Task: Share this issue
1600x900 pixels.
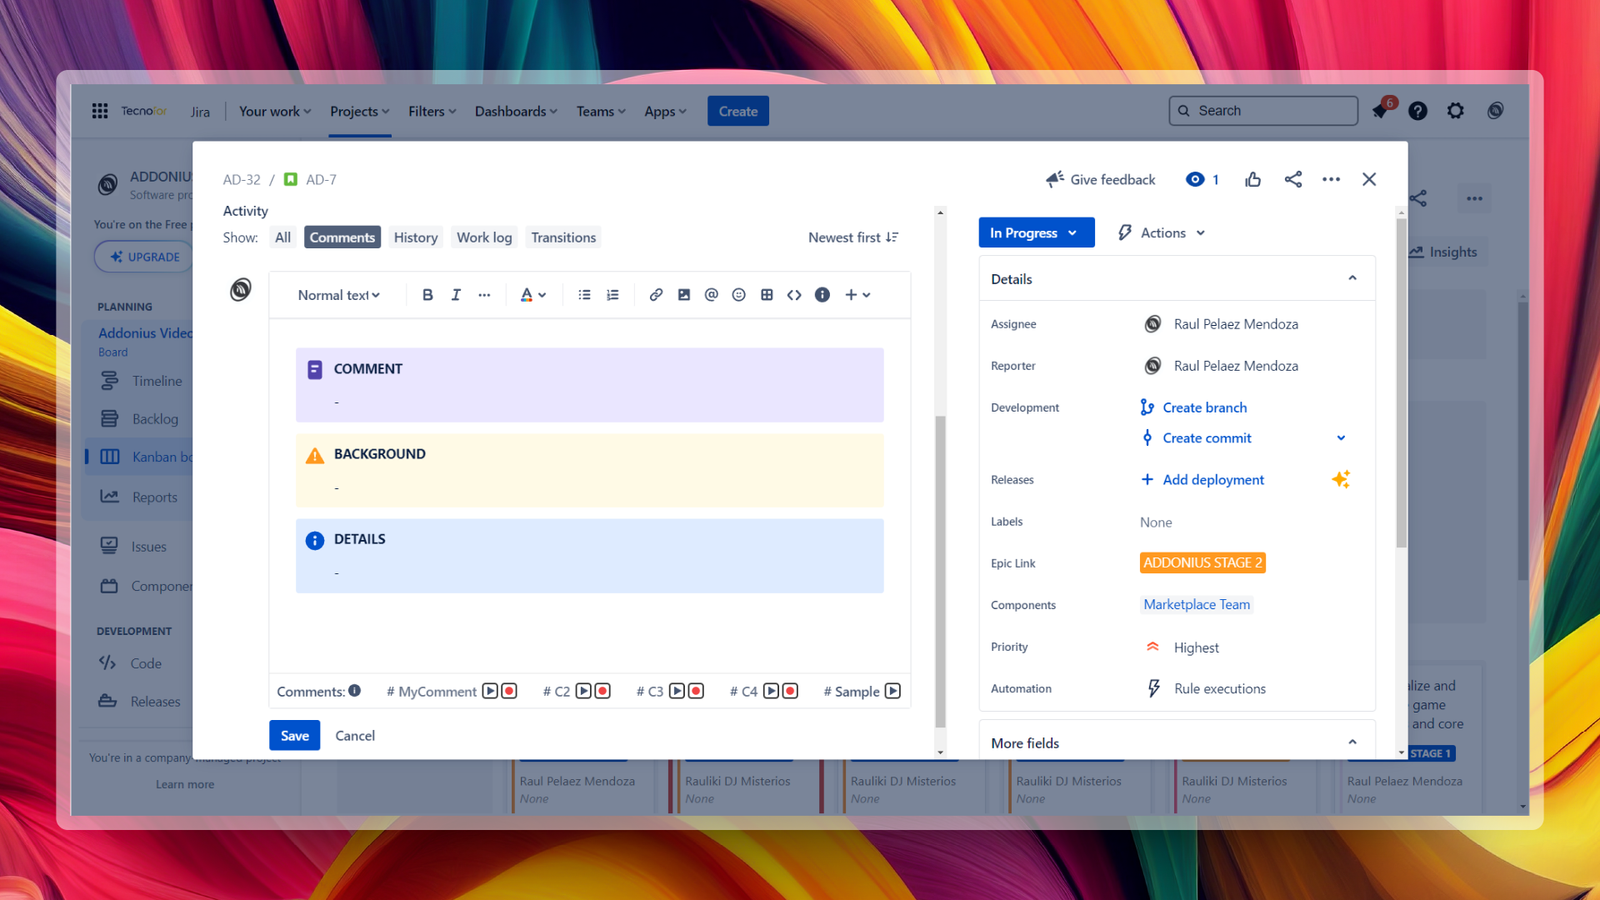Action: coord(1293,179)
